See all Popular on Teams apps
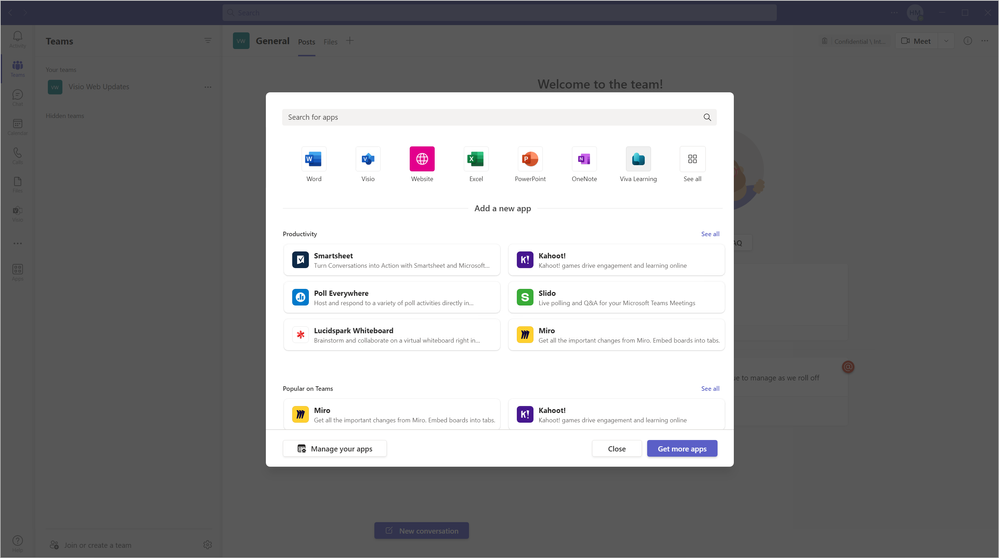 [x=710, y=389]
